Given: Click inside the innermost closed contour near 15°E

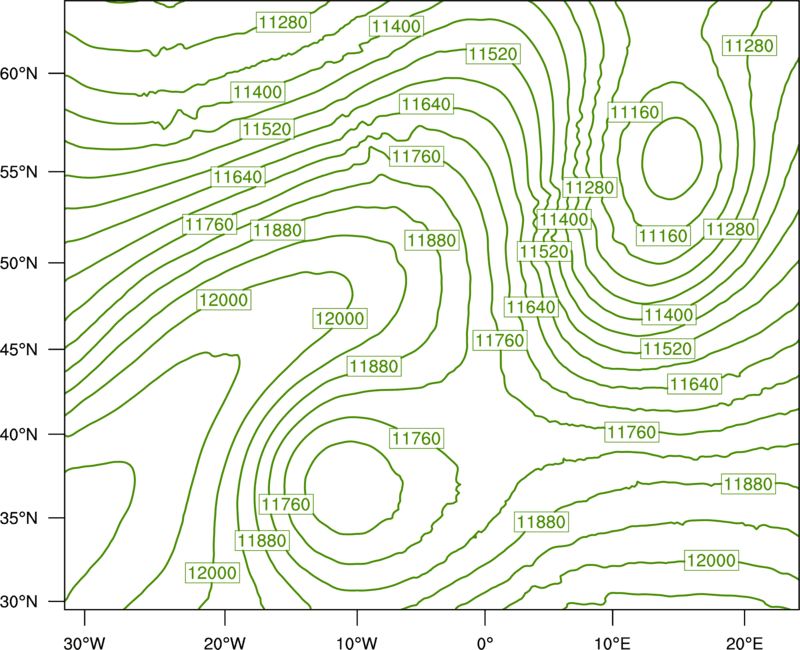Looking at the screenshot, I should coord(672,159).
